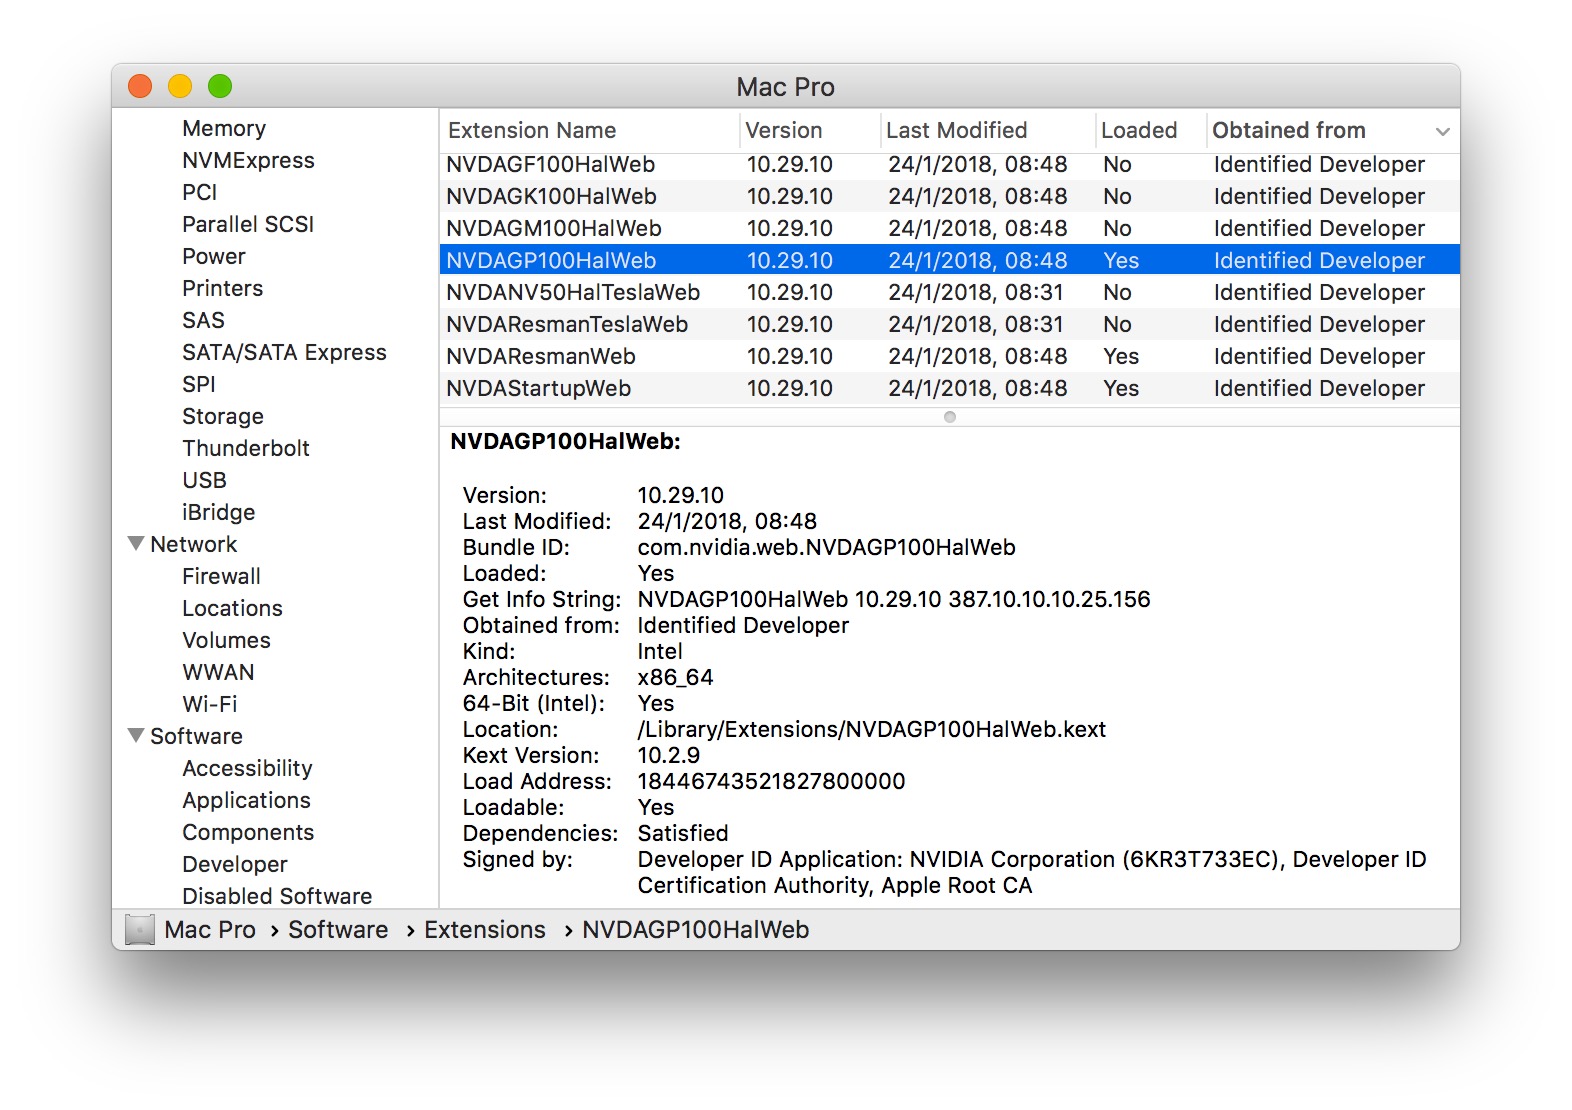Screen dimensions: 1572x1110
Task: Click the Mac Pro computer icon in path bar
Action: click(140, 929)
